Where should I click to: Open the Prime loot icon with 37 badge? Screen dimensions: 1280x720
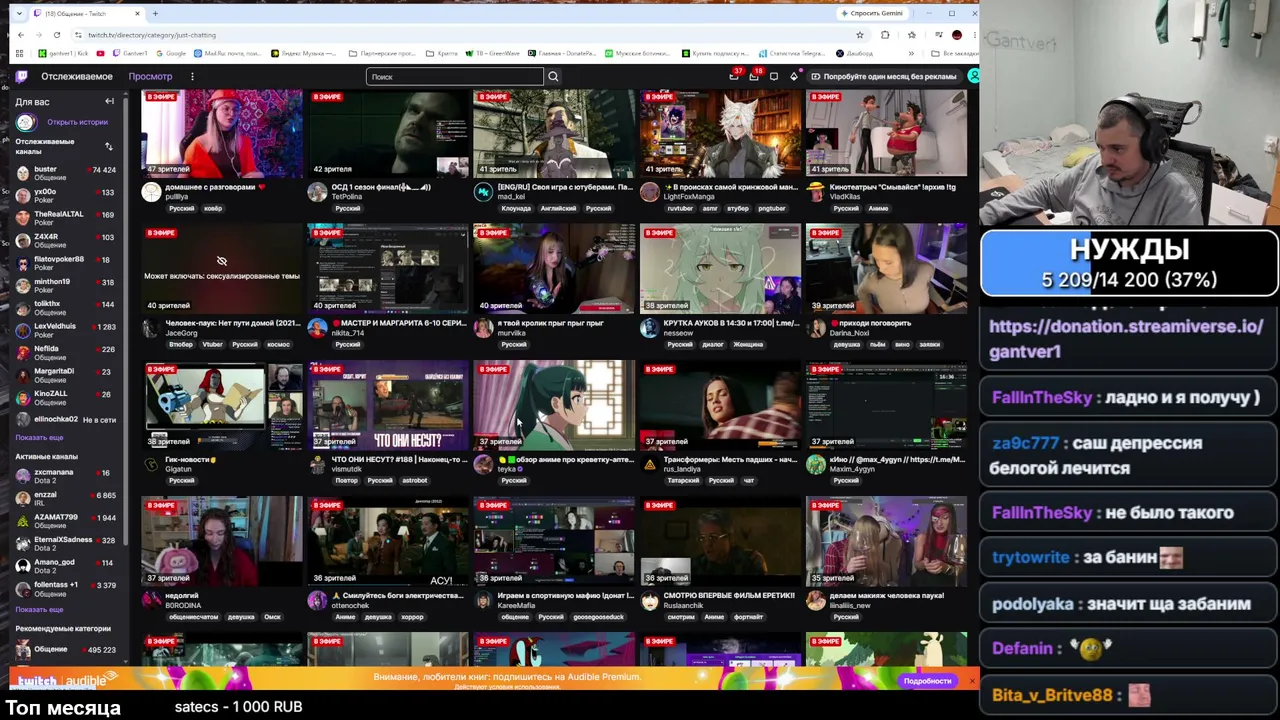pyautogui.click(x=735, y=76)
